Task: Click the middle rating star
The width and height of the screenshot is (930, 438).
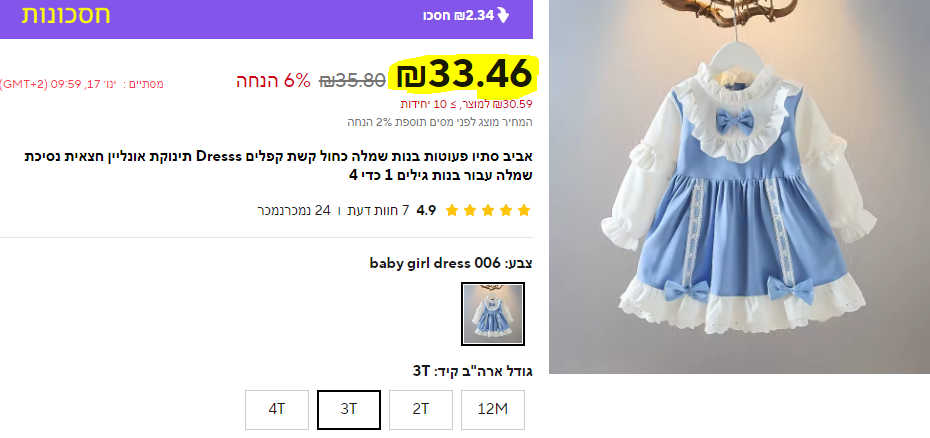Action: (x=488, y=210)
